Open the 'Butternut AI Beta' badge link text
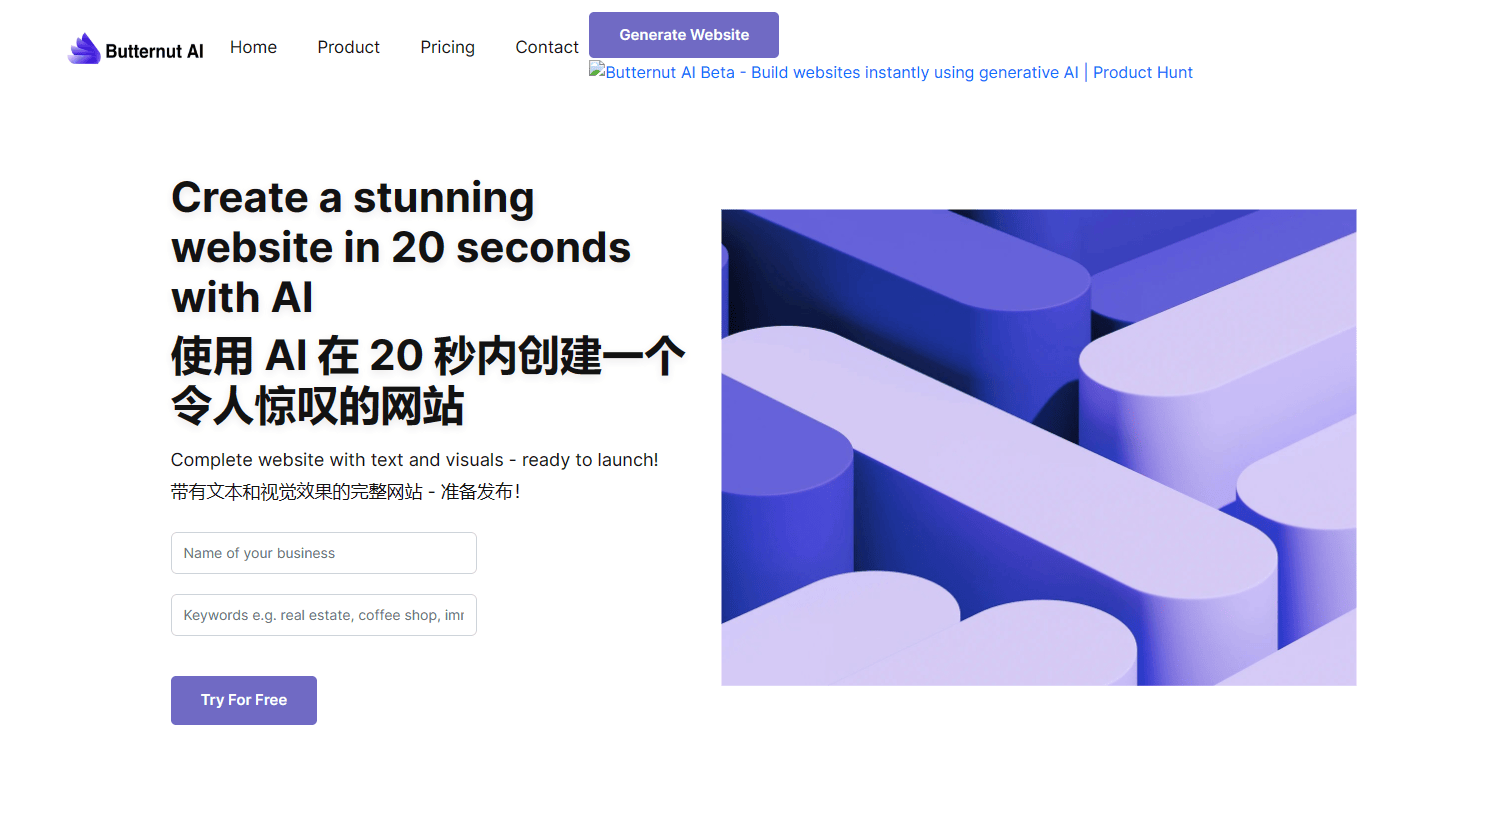Image resolution: width=1494 pixels, height=835 pixels. pyautogui.click(x=670, y=73)
